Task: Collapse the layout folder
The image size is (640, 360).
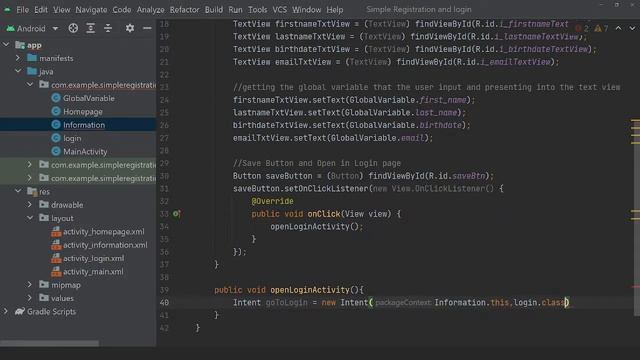Action: pos(30,218)
